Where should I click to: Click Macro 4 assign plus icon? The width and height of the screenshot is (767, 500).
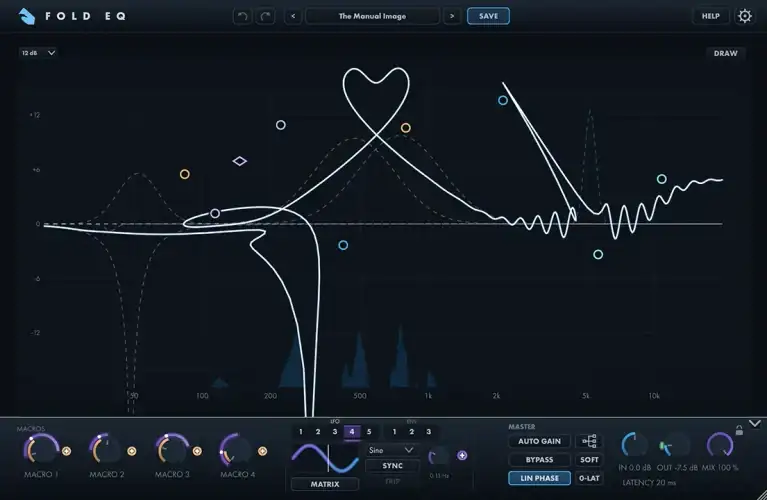coord(263,451)
